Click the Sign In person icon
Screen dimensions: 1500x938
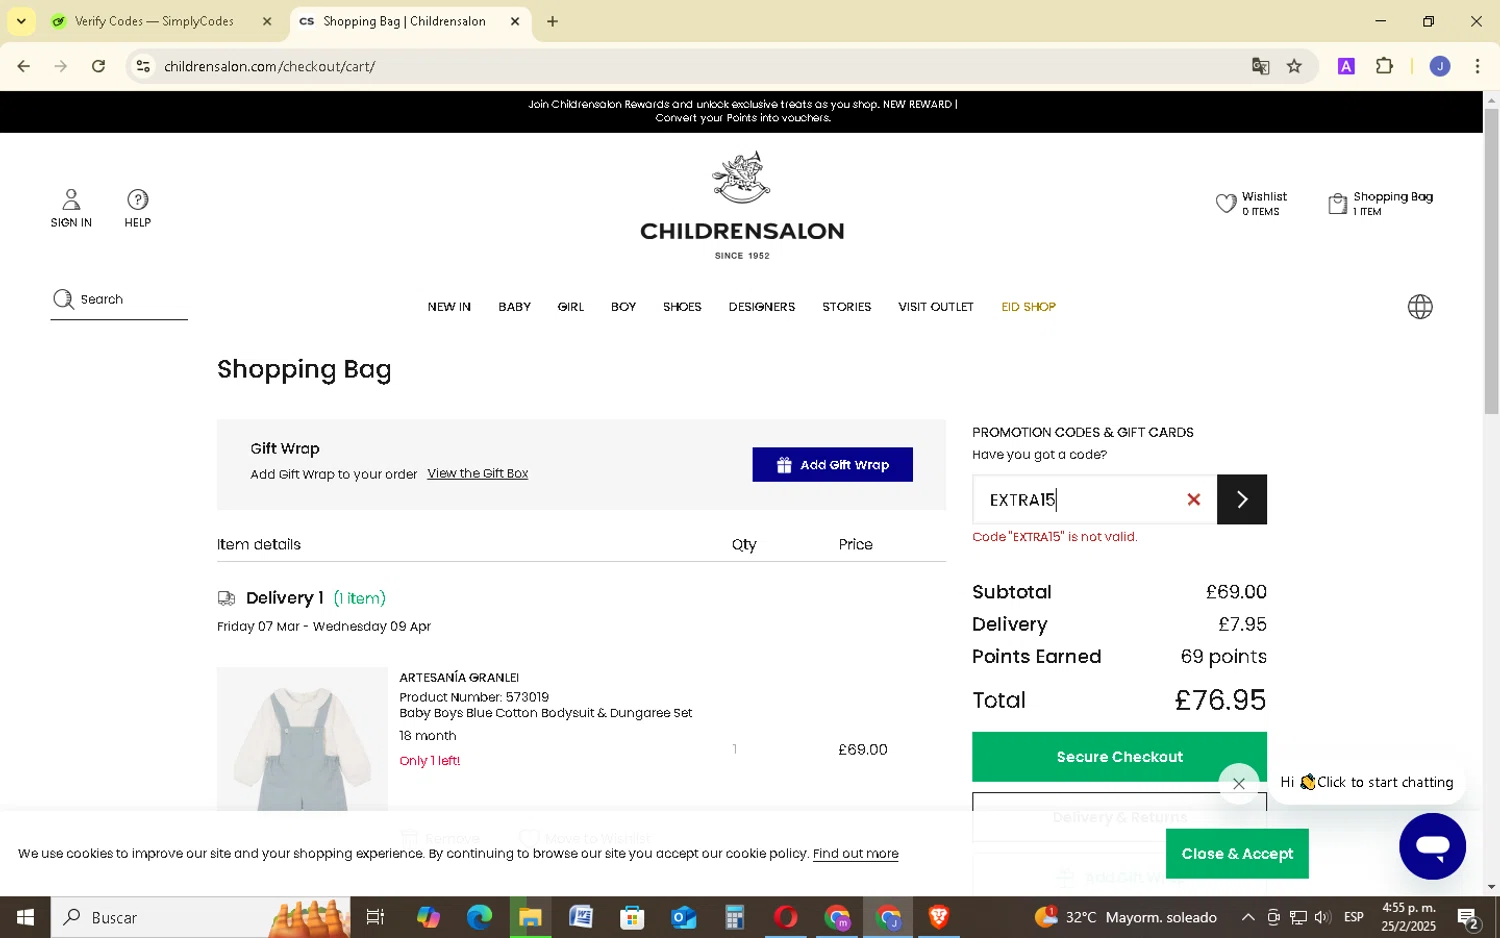click(x=71, y=199)
